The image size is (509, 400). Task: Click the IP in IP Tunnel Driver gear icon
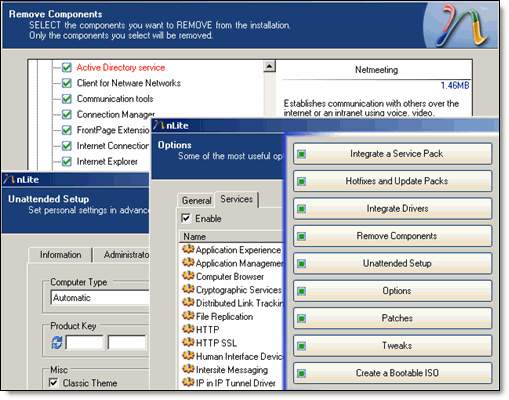click(x=188, y=382)
